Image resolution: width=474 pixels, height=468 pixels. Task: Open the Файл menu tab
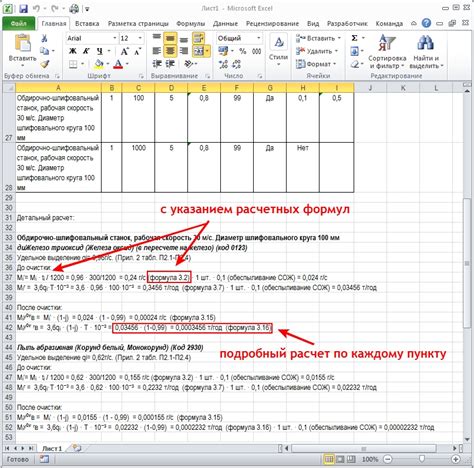19,24
